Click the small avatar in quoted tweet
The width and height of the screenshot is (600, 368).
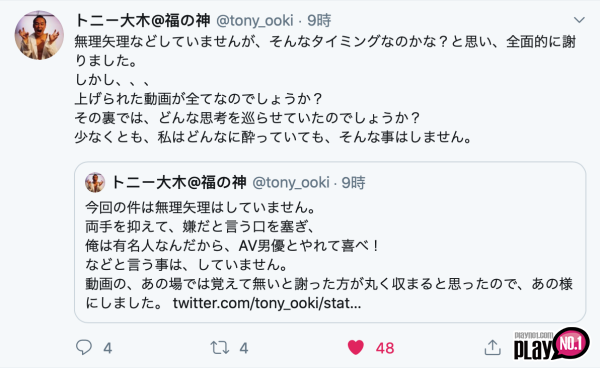[x=95, y=182]
